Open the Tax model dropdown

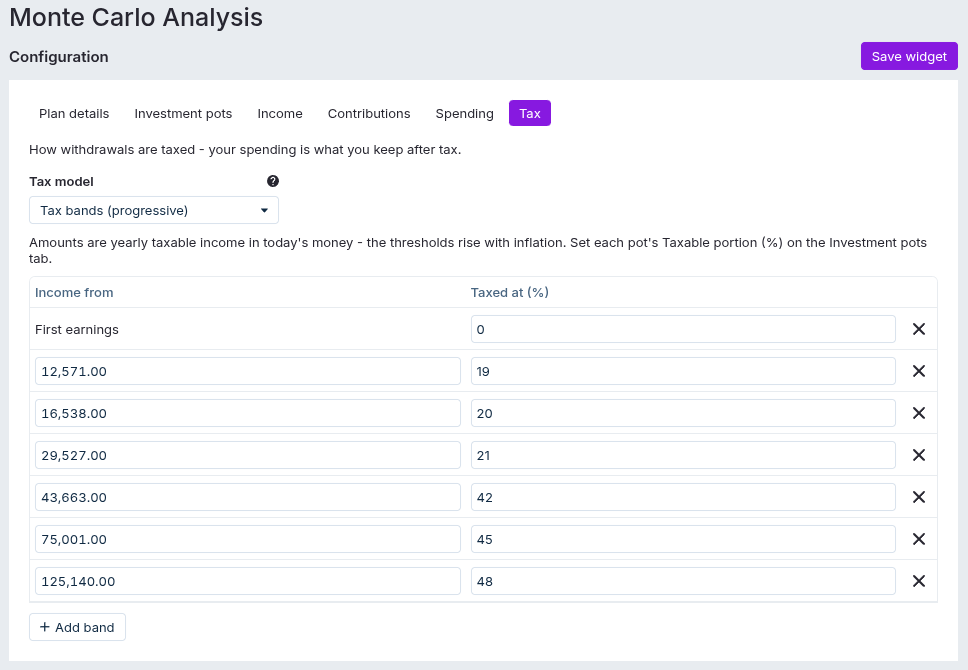click(154, 210)
